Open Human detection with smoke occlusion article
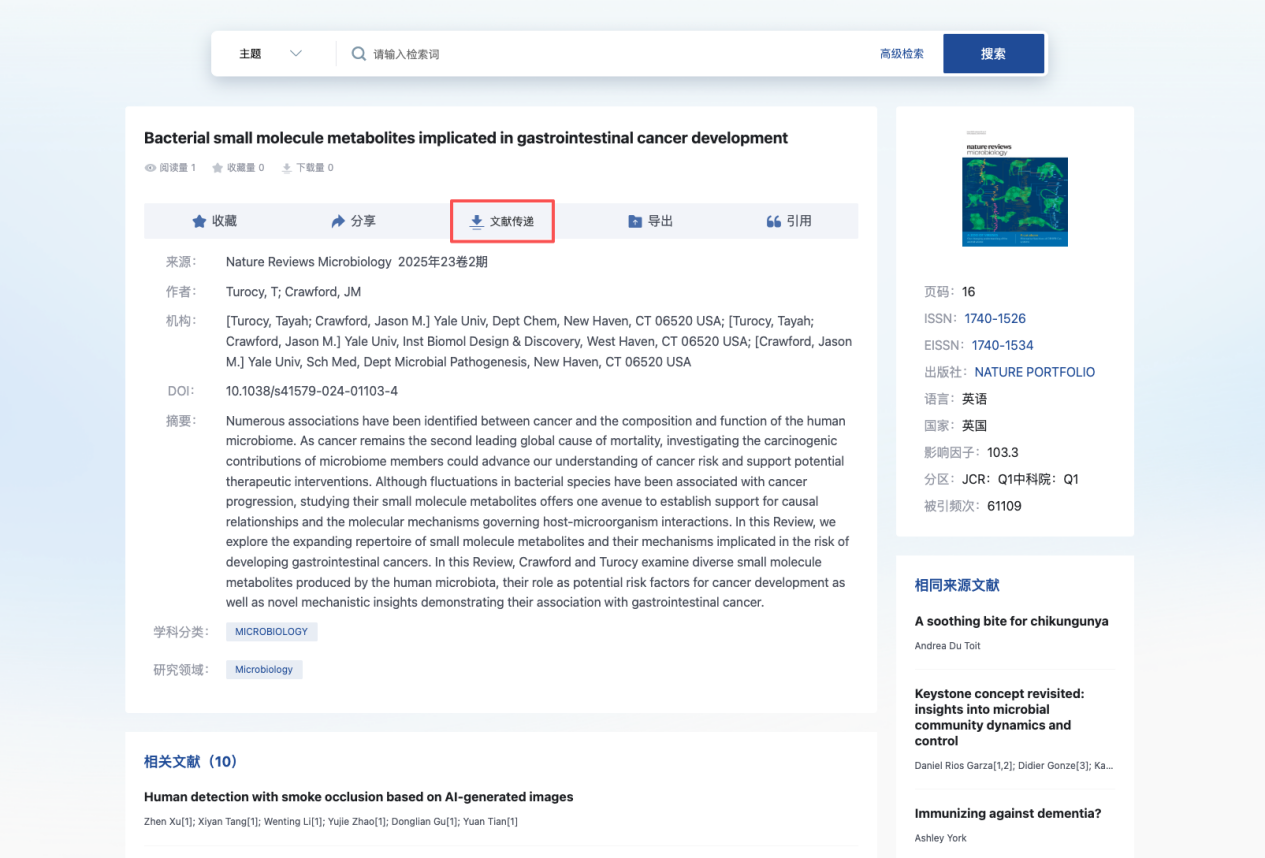 tap(359, 797)
